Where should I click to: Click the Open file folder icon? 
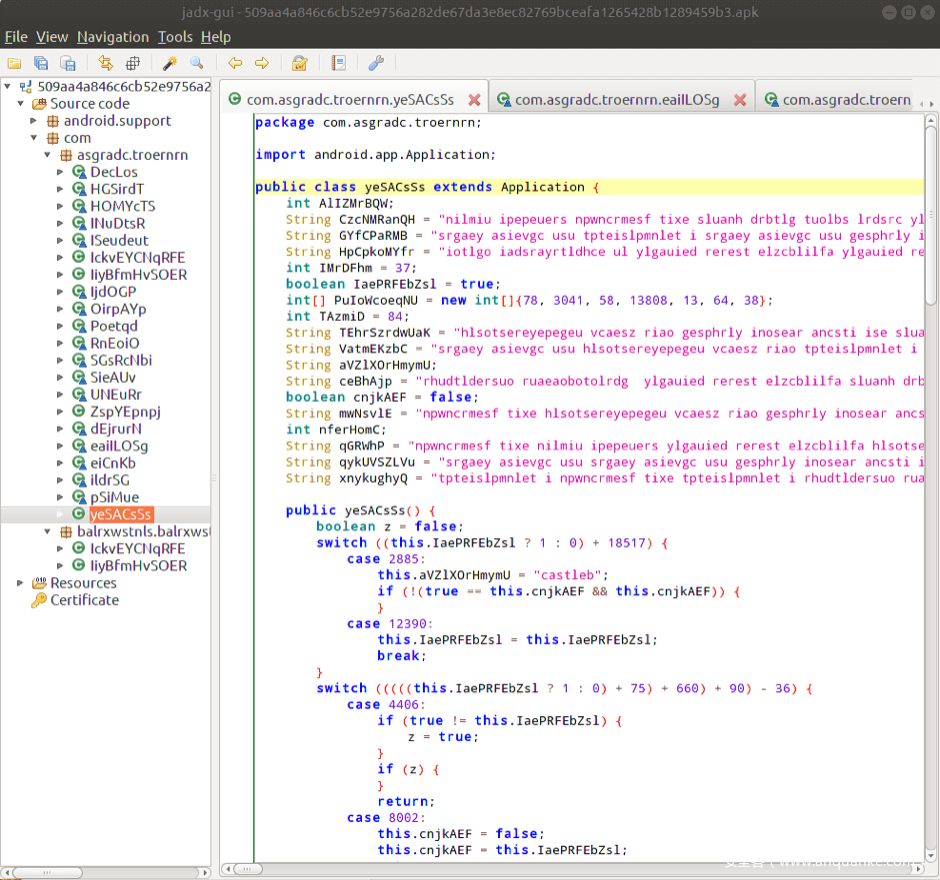pos(14,63)
